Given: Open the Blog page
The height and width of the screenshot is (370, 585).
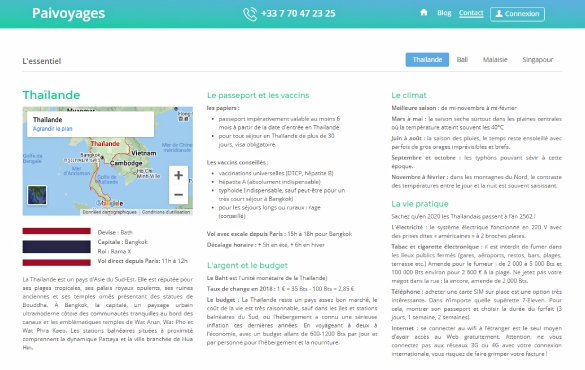Looking at the screenshot, I should [x=444, y=13].
